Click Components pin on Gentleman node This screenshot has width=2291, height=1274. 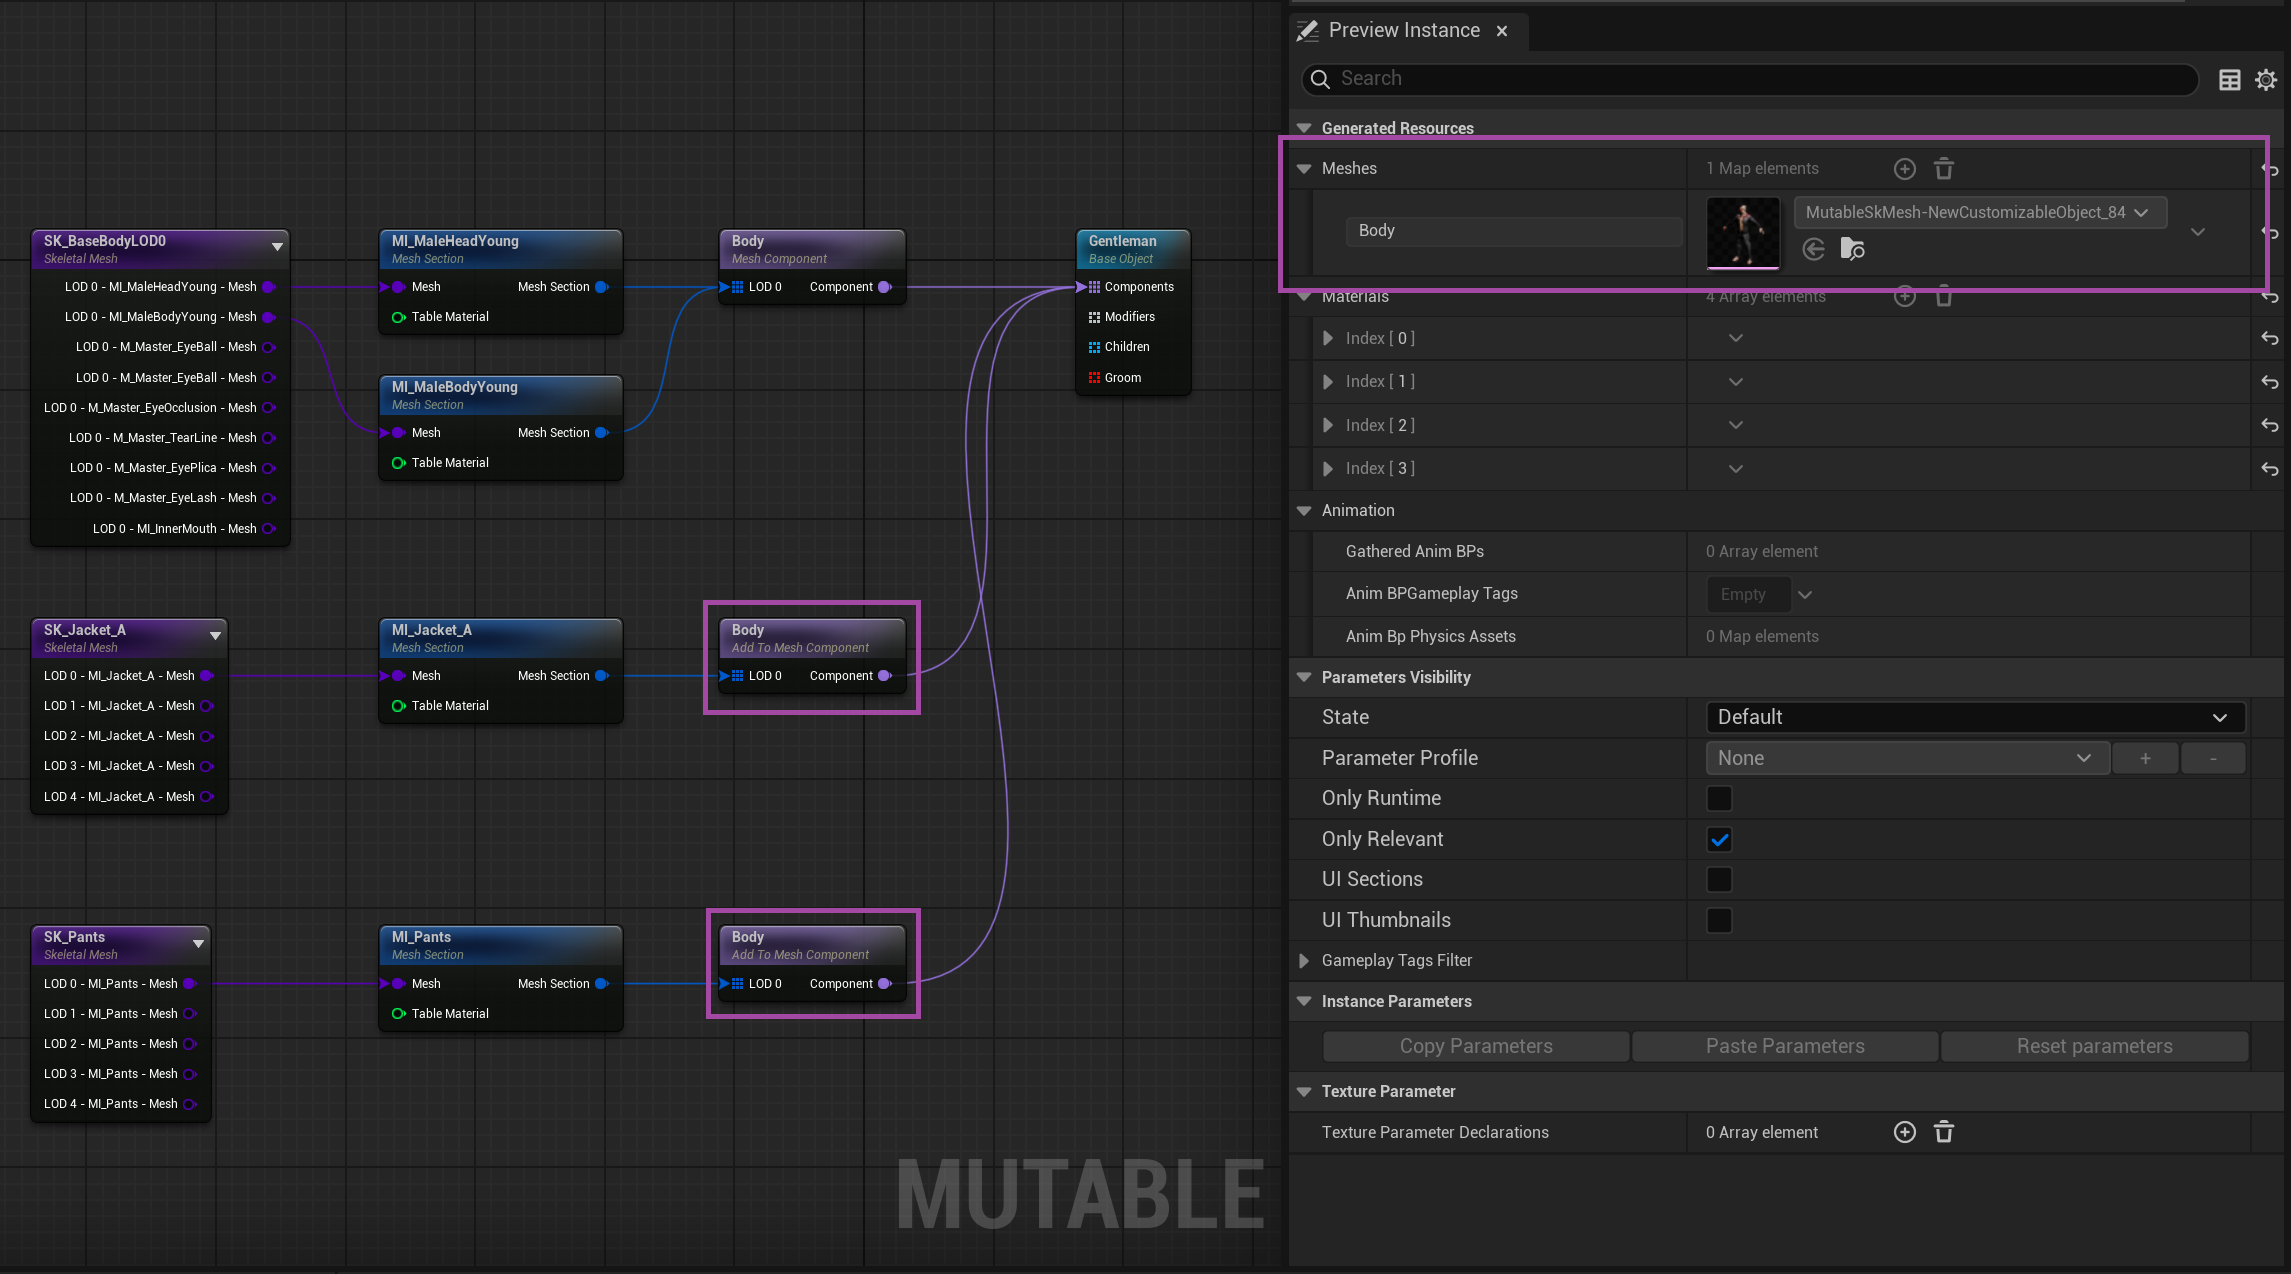(x=1094, y=287)
